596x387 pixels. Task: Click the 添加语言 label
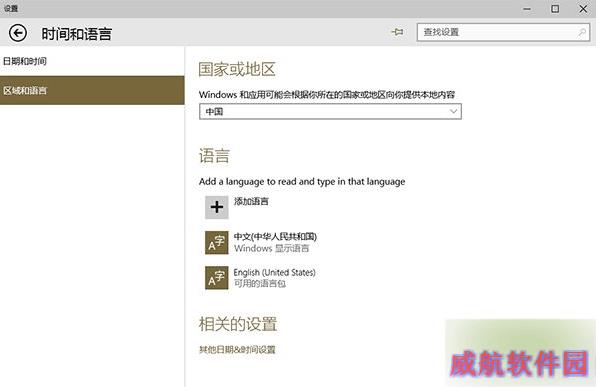[x=251, y=201]
